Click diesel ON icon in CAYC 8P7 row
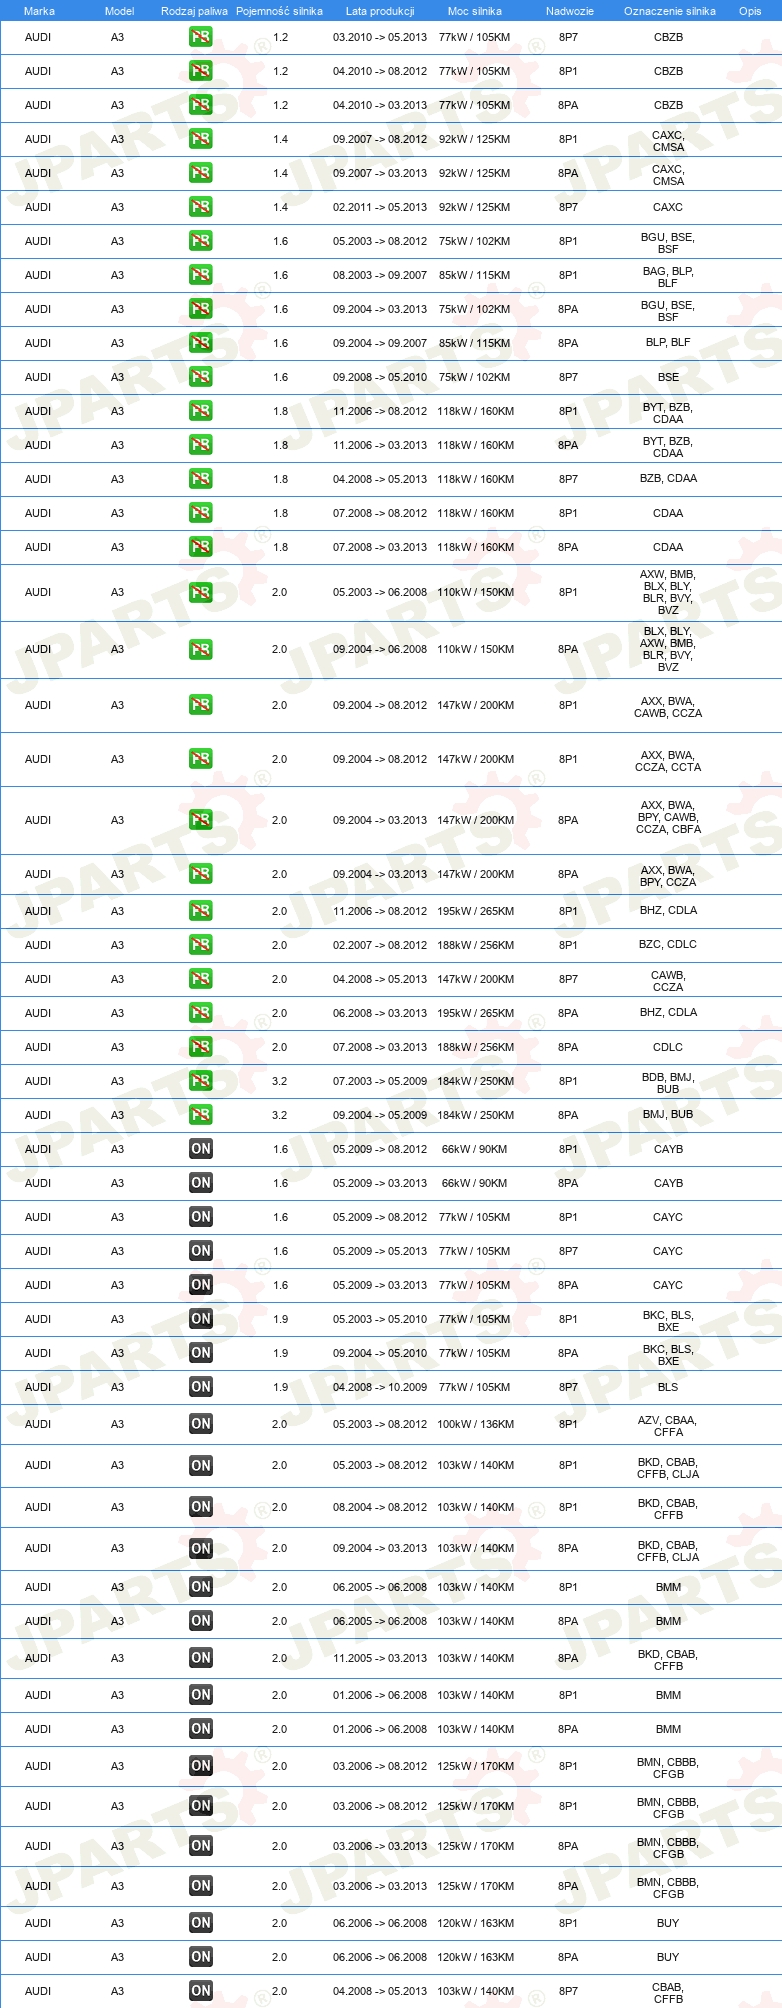Screen dimensions: 782x2008 coord(201,1251)
